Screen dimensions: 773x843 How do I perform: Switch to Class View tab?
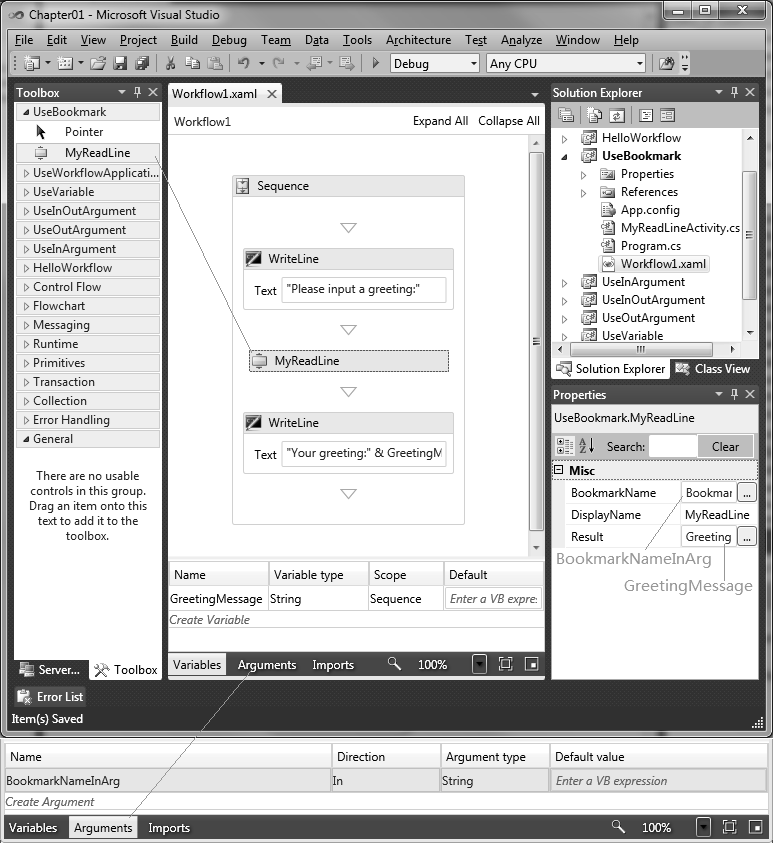[x=713, y=369]
